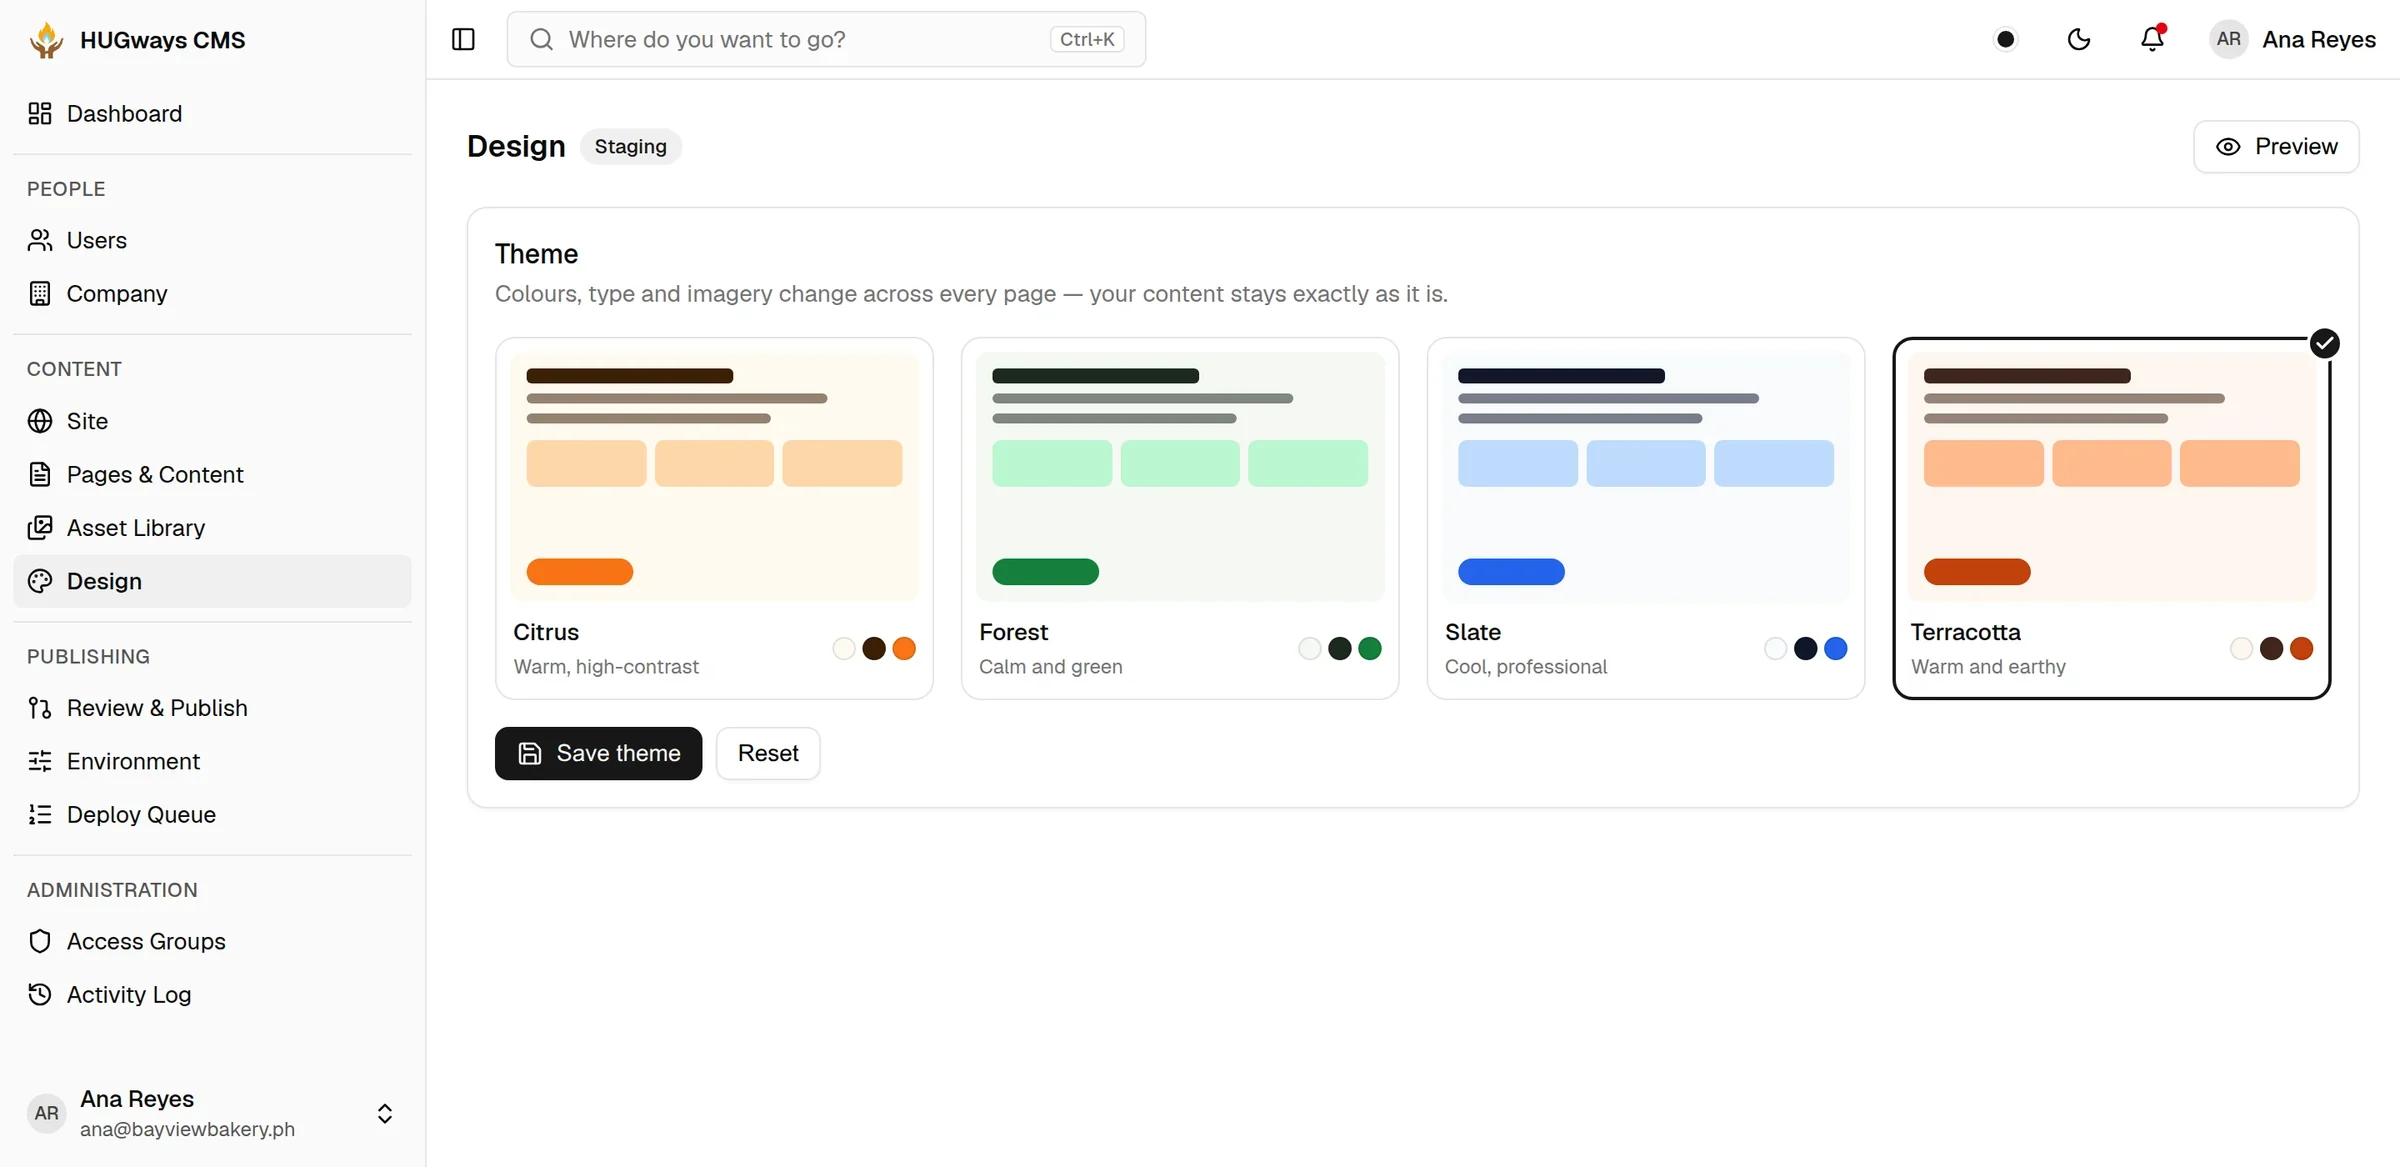Click the Reset button
This screenshot has width=2400, height=1167.
pyautogui.click(x=768, y=754)
